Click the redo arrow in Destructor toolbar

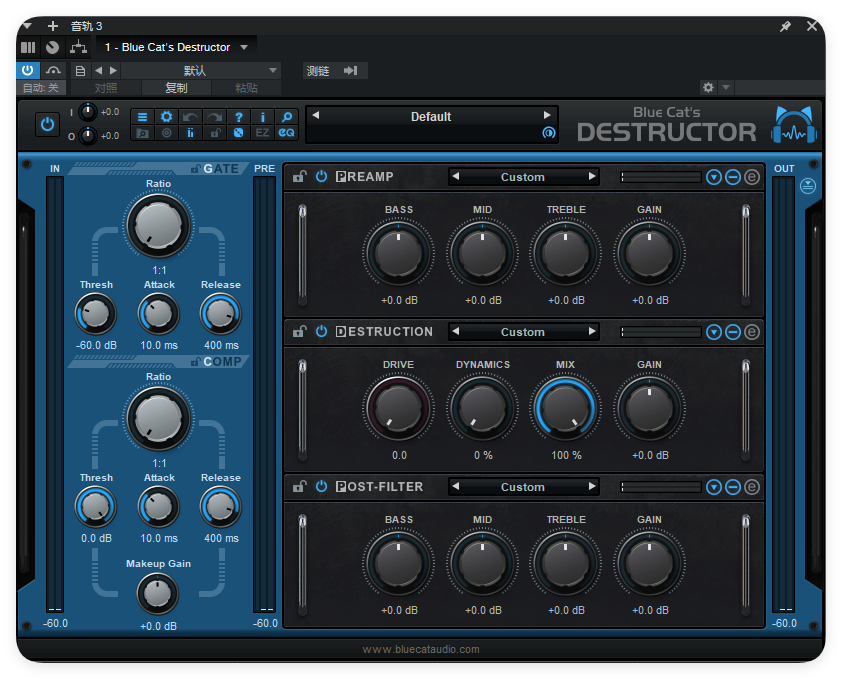214,117
